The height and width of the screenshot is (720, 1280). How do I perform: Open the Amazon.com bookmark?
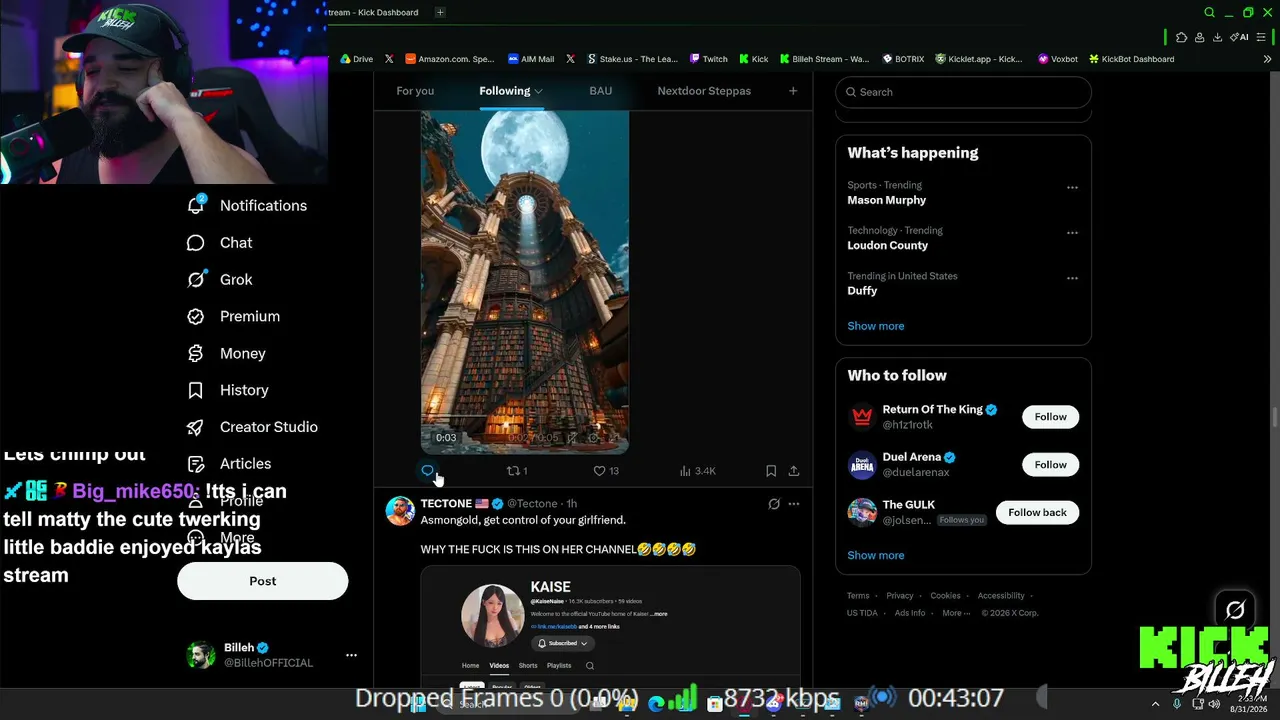(449, 59)
